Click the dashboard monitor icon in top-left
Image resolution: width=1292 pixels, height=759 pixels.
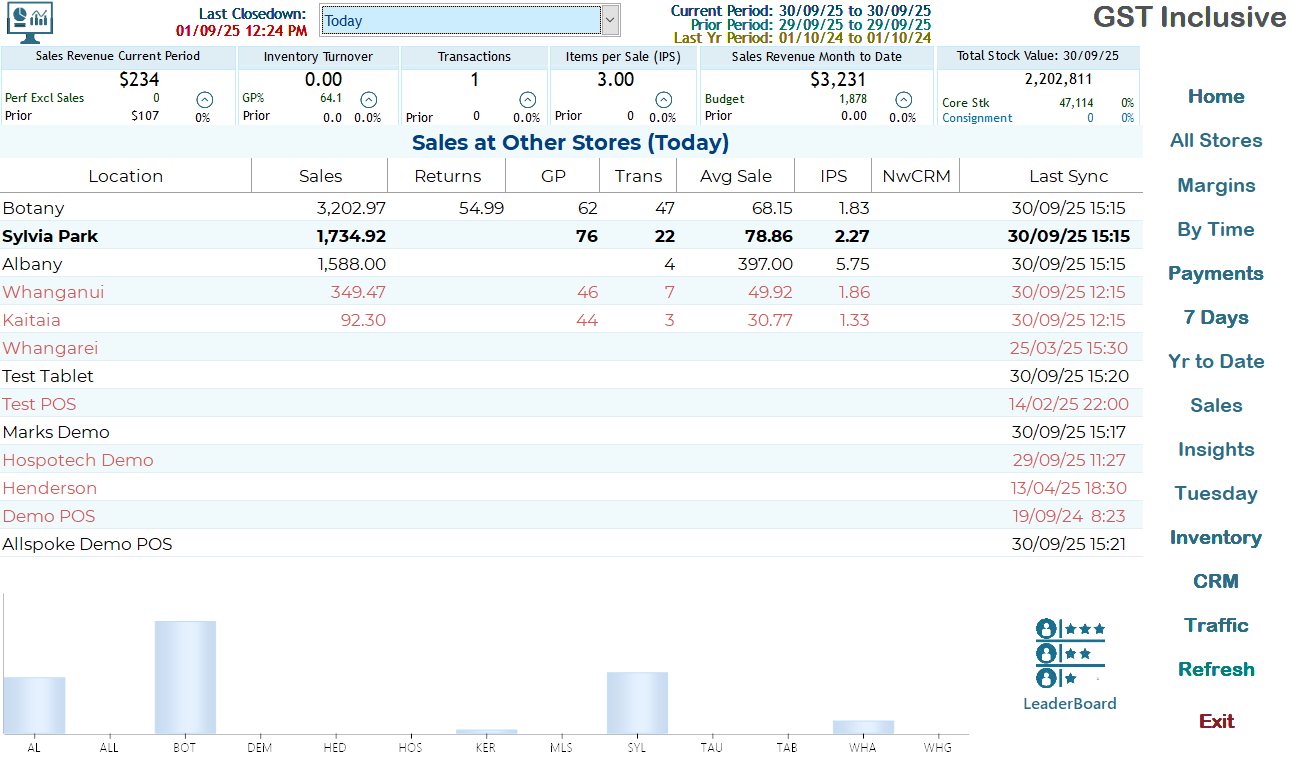(31, 20)
